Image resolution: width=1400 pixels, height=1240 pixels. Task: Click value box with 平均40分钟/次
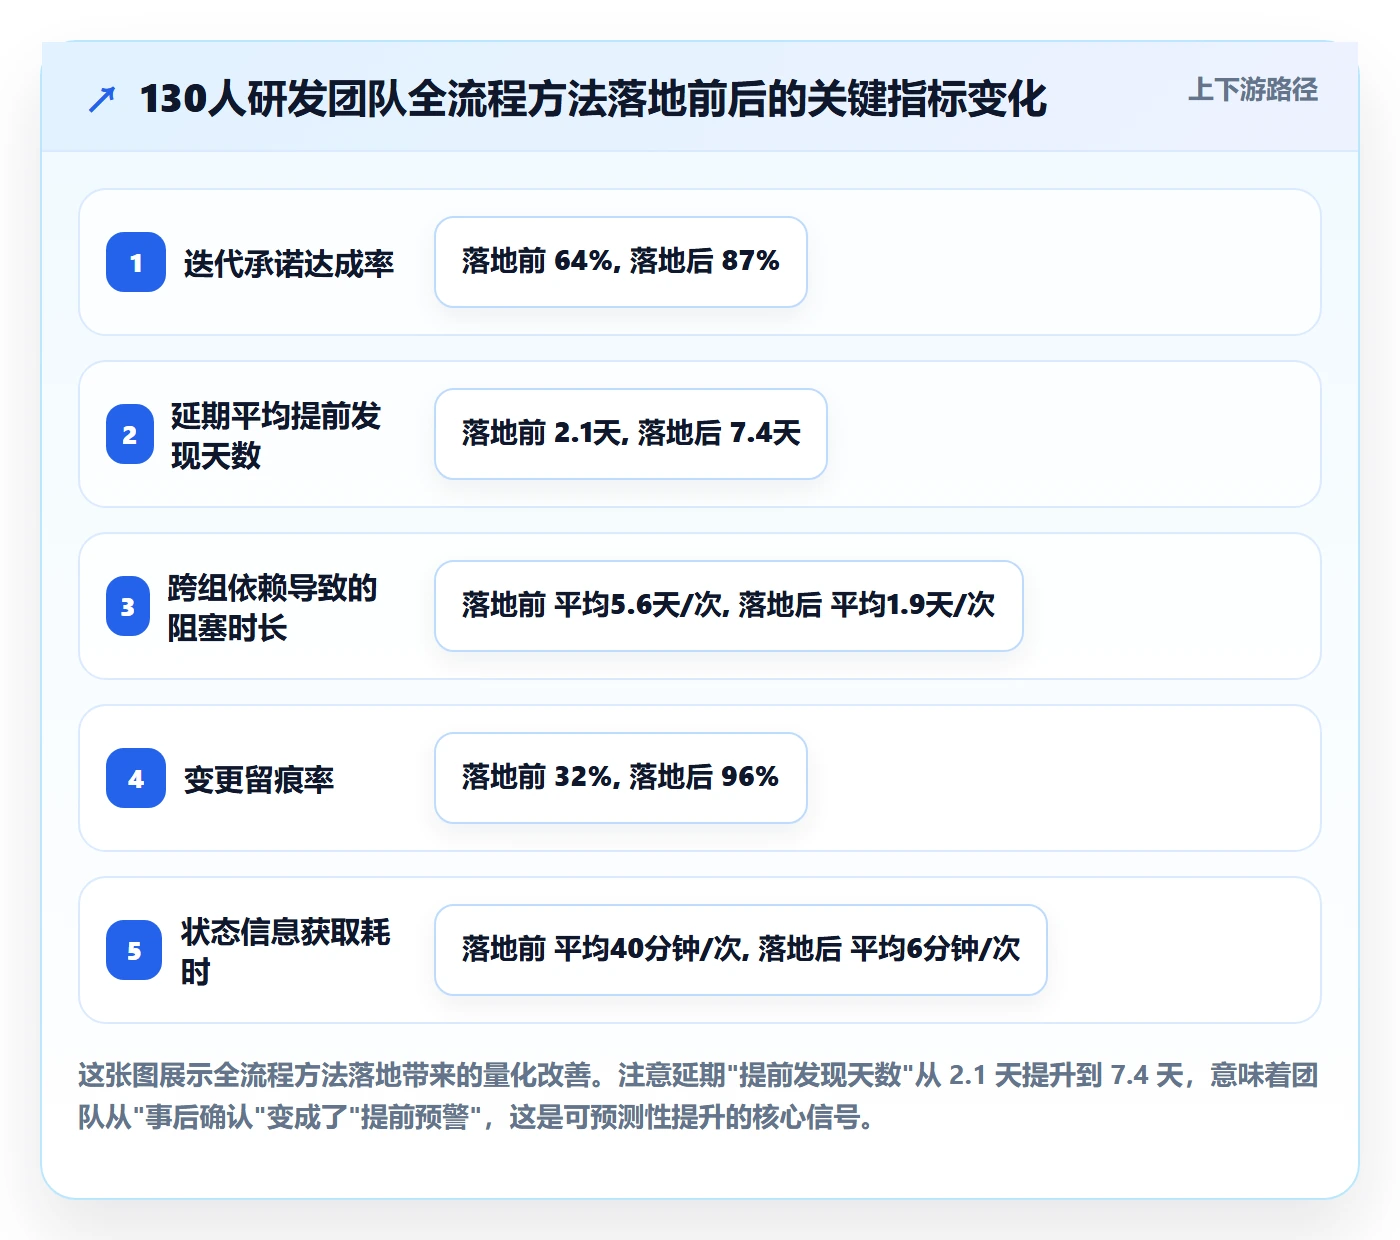click(741, 950)
